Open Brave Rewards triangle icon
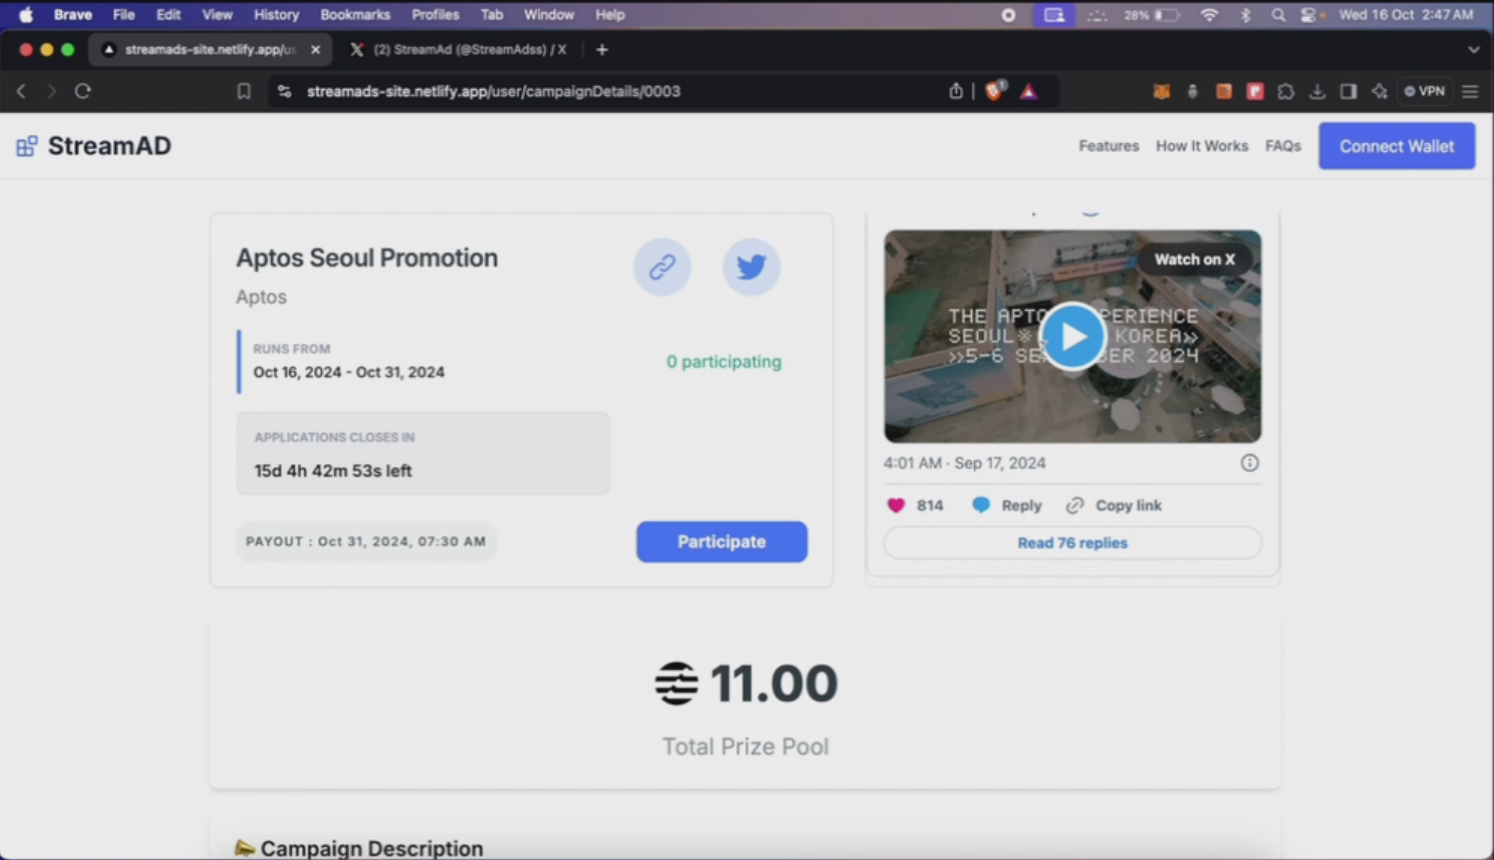 1028,91
